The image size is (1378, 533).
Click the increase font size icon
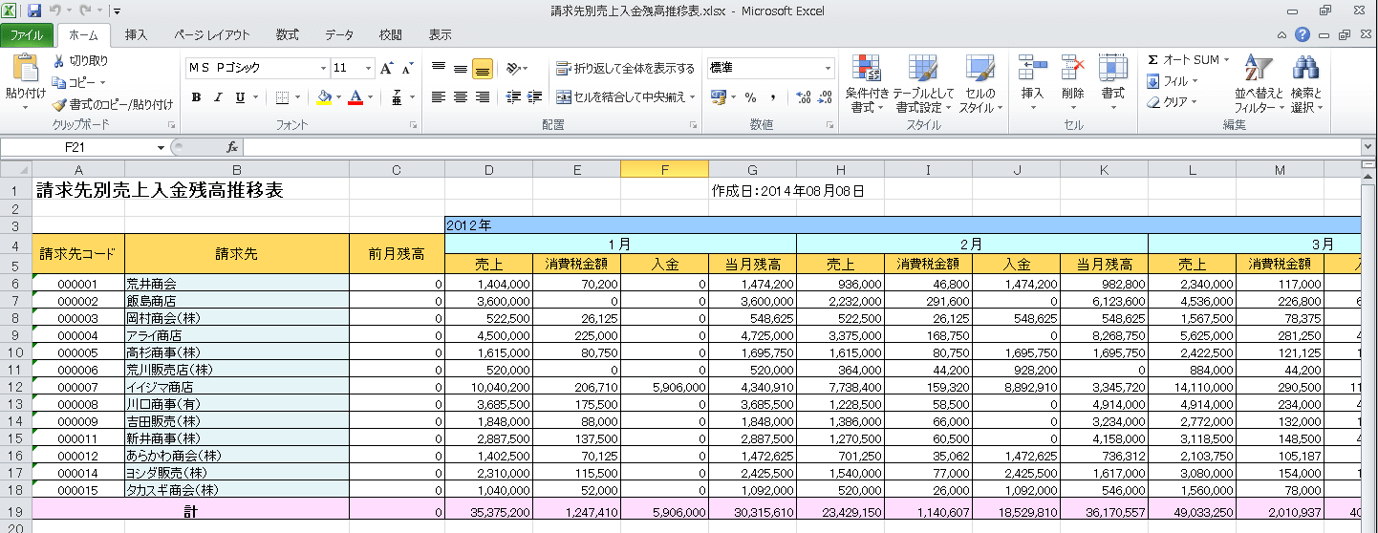387,68
